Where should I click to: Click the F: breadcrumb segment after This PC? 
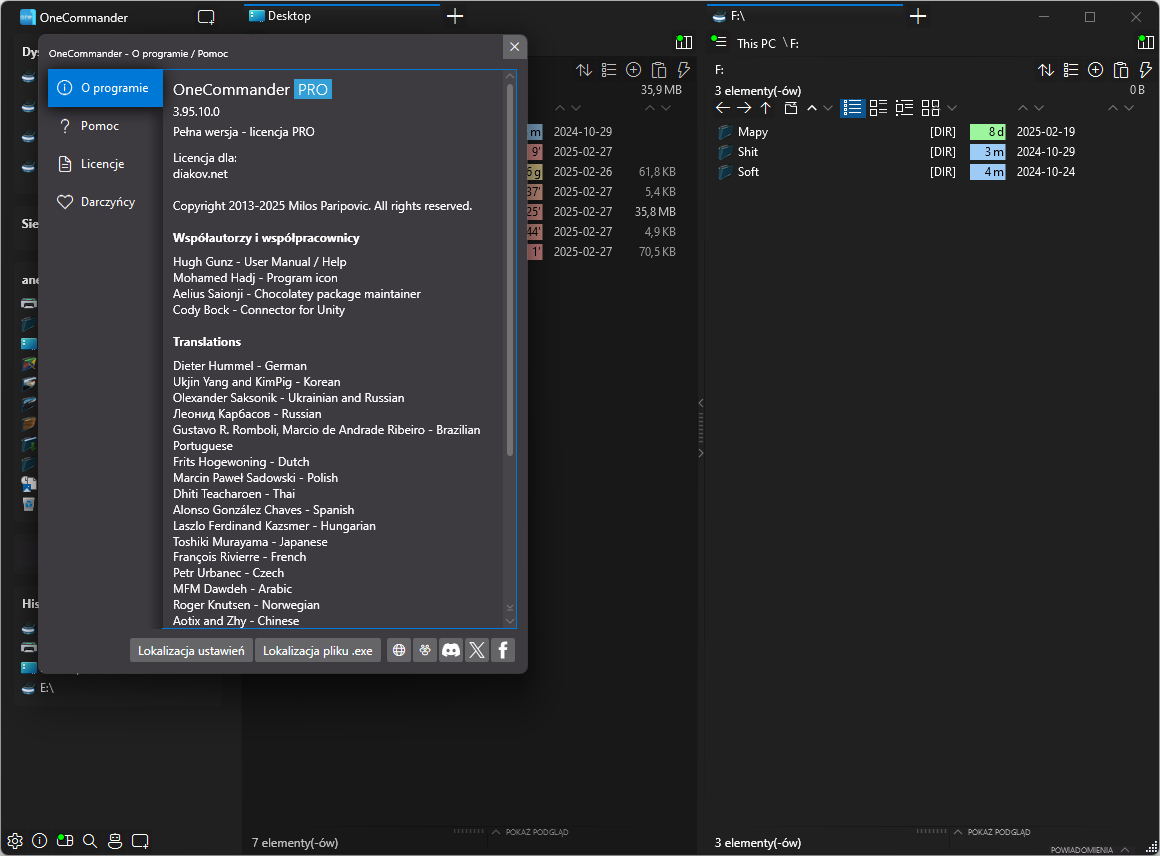(x=795, y=44)
